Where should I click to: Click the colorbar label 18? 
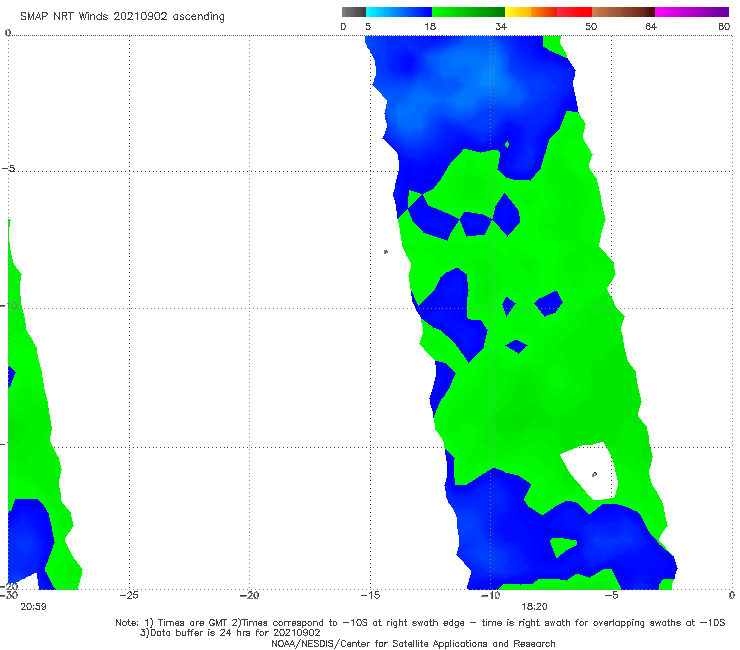pyautogui.click(x=430, y=27)
